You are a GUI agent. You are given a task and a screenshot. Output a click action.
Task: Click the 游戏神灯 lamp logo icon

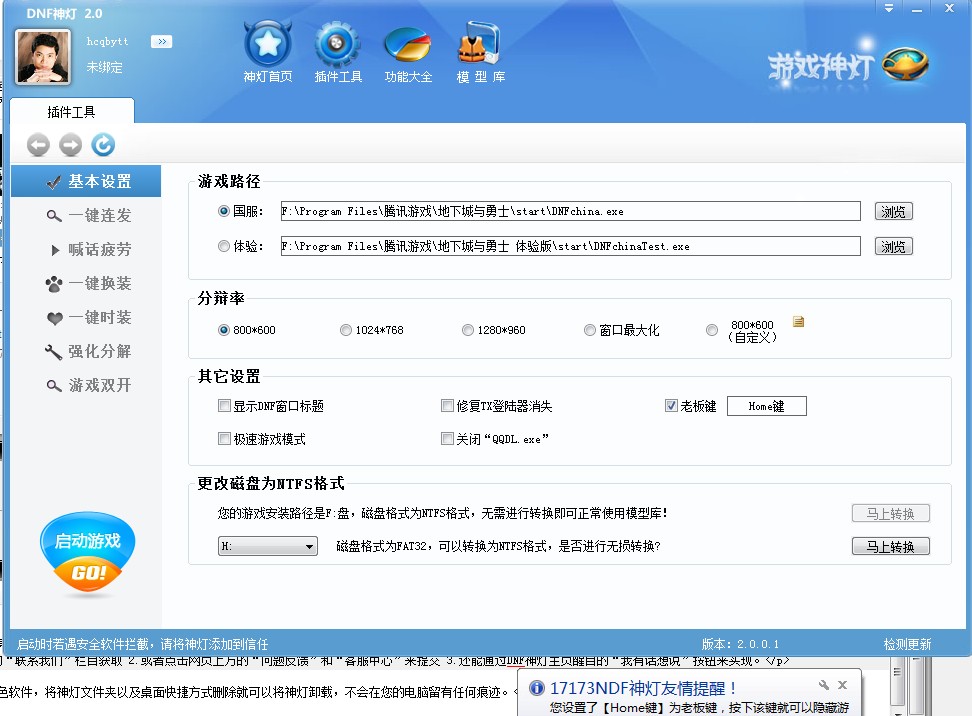click(905, 63)
